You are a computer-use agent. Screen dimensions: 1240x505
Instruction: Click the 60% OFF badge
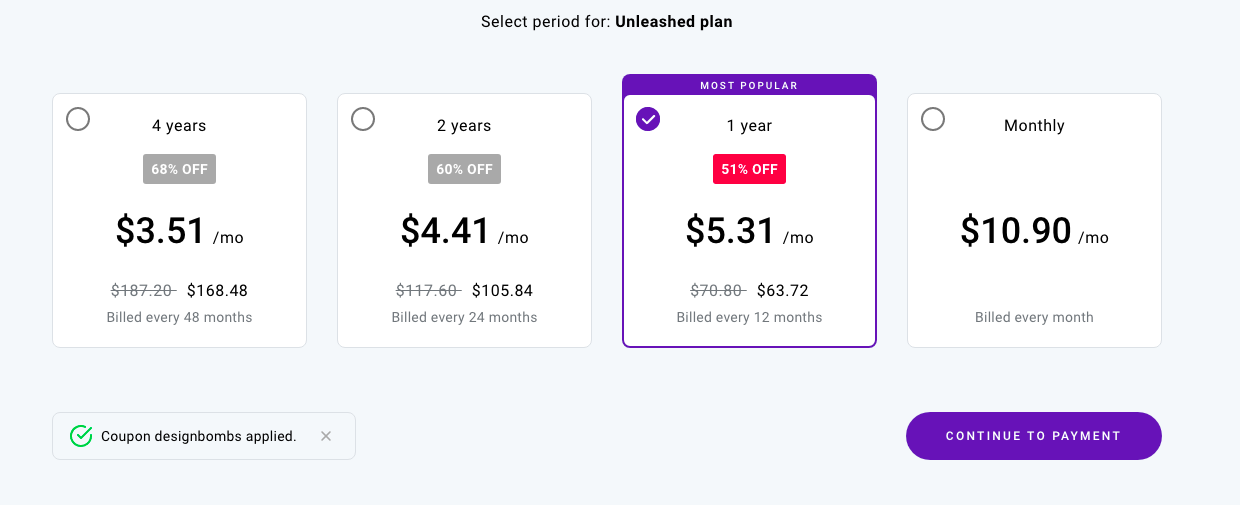[464, 169]
